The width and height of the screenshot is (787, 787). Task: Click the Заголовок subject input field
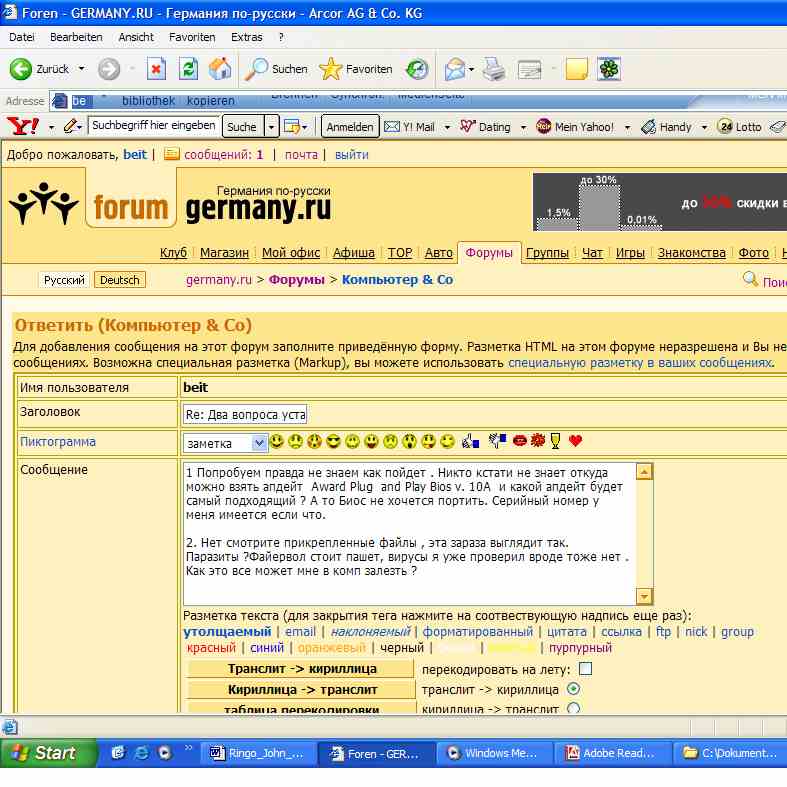245,414
